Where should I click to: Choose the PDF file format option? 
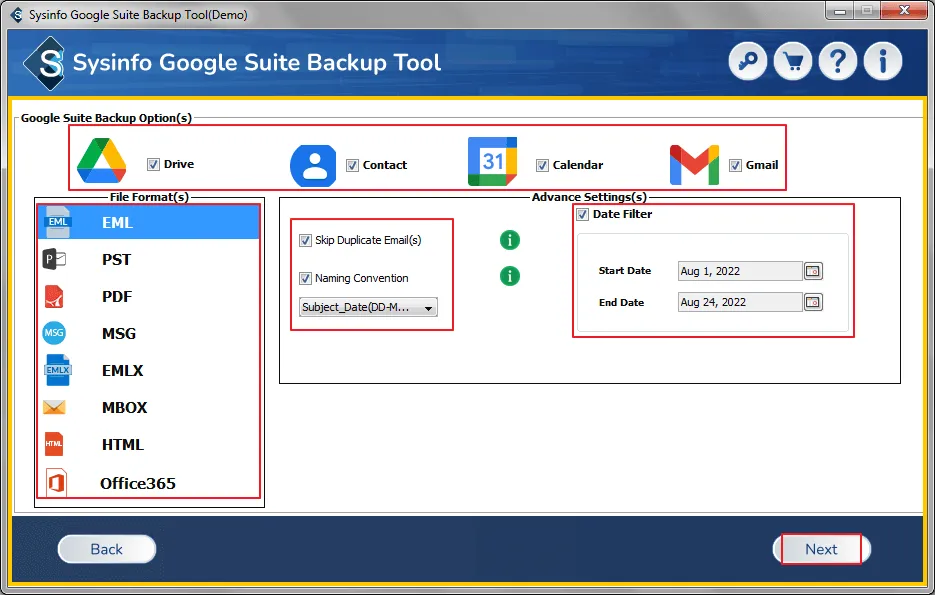point(116,297)
